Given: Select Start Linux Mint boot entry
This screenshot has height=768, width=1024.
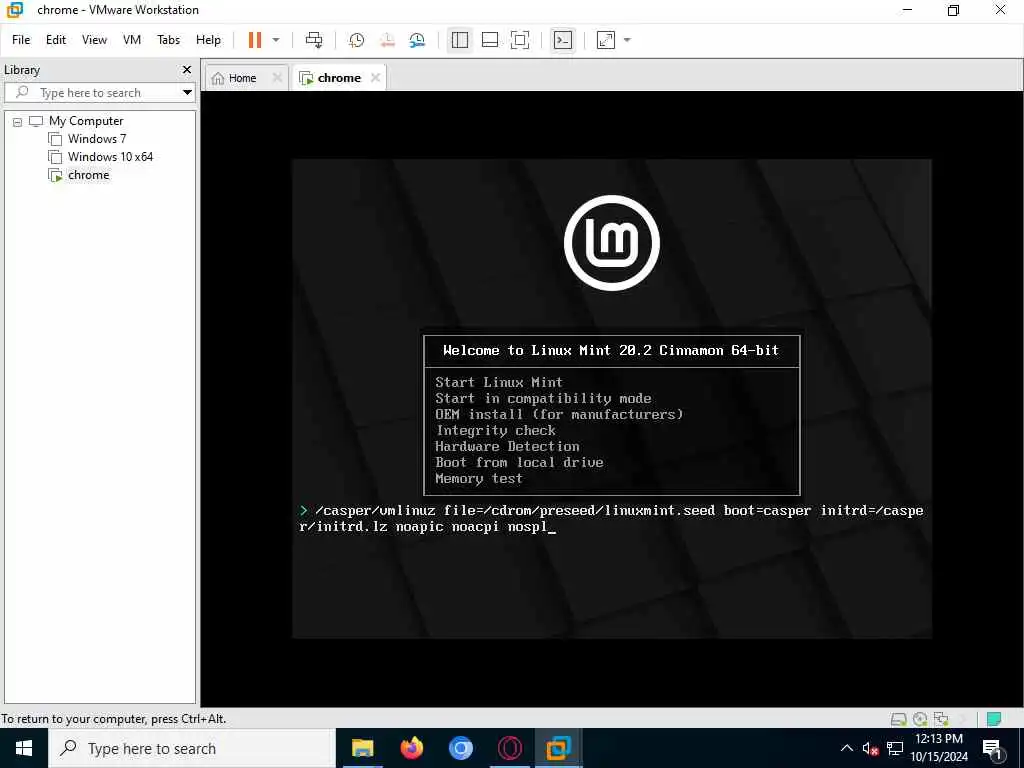Looking at the screenshot, I should pos(499,382).
